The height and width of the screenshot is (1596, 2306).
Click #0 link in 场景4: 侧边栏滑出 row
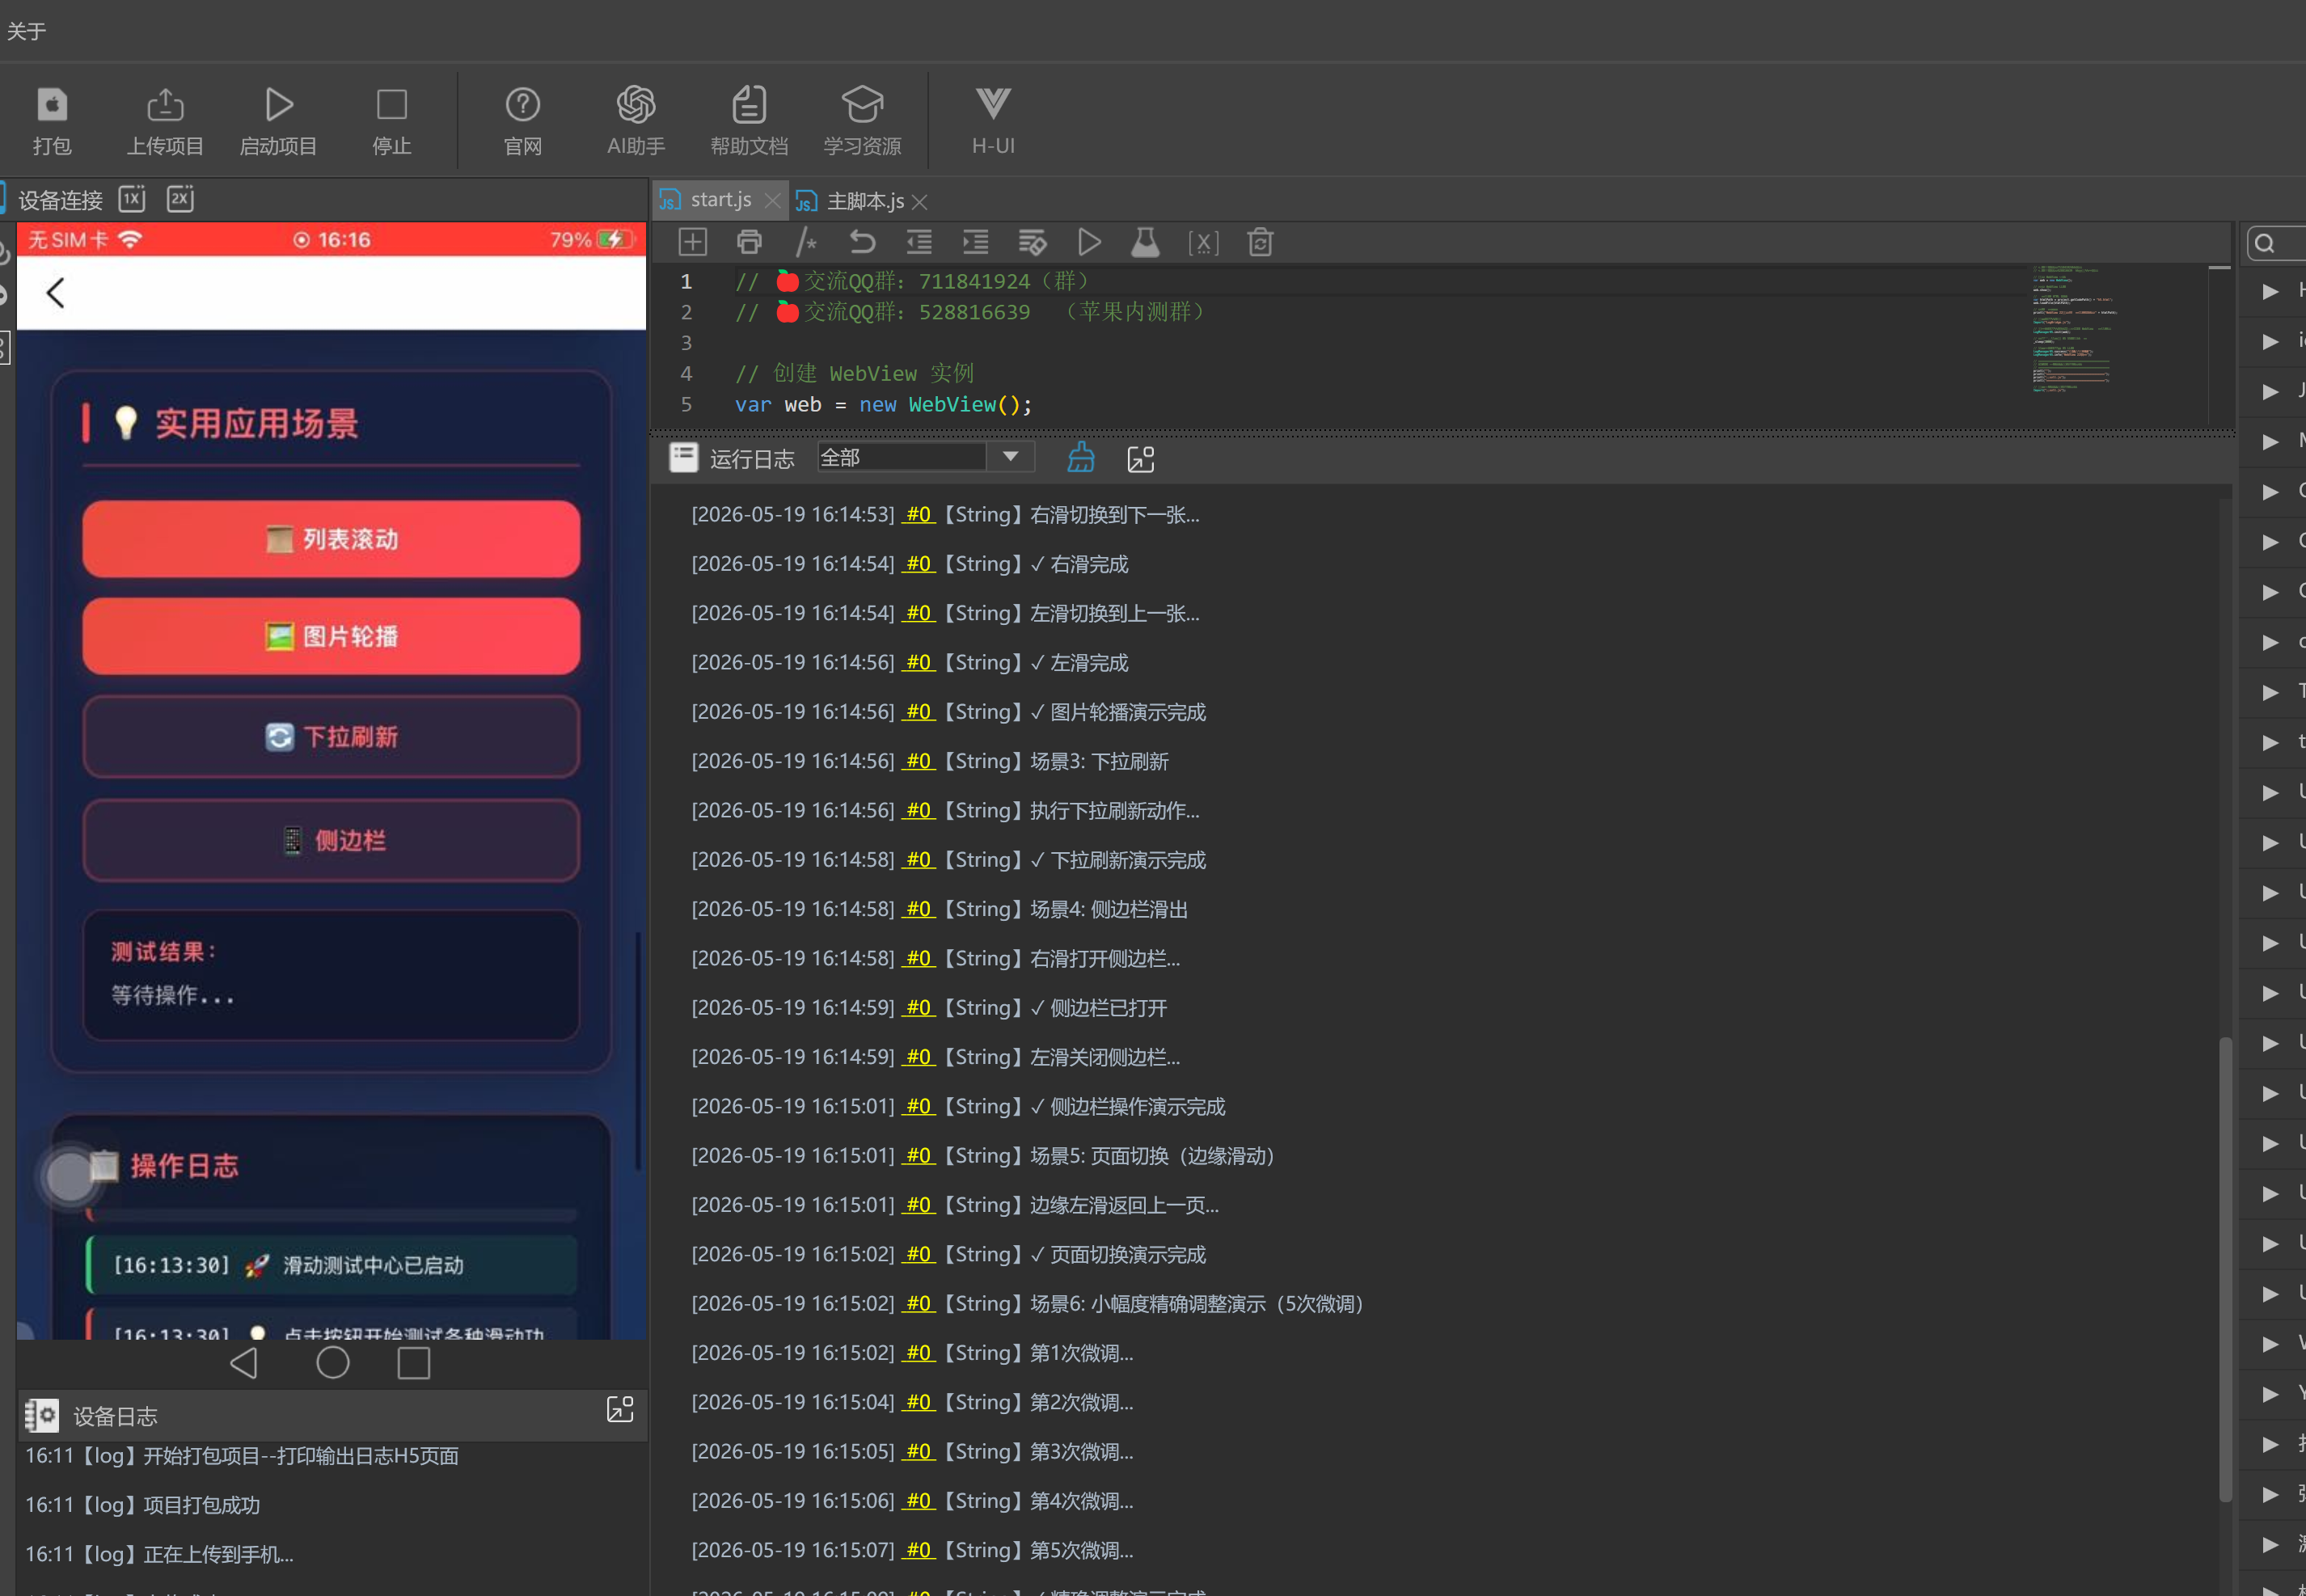click(918, 908)
